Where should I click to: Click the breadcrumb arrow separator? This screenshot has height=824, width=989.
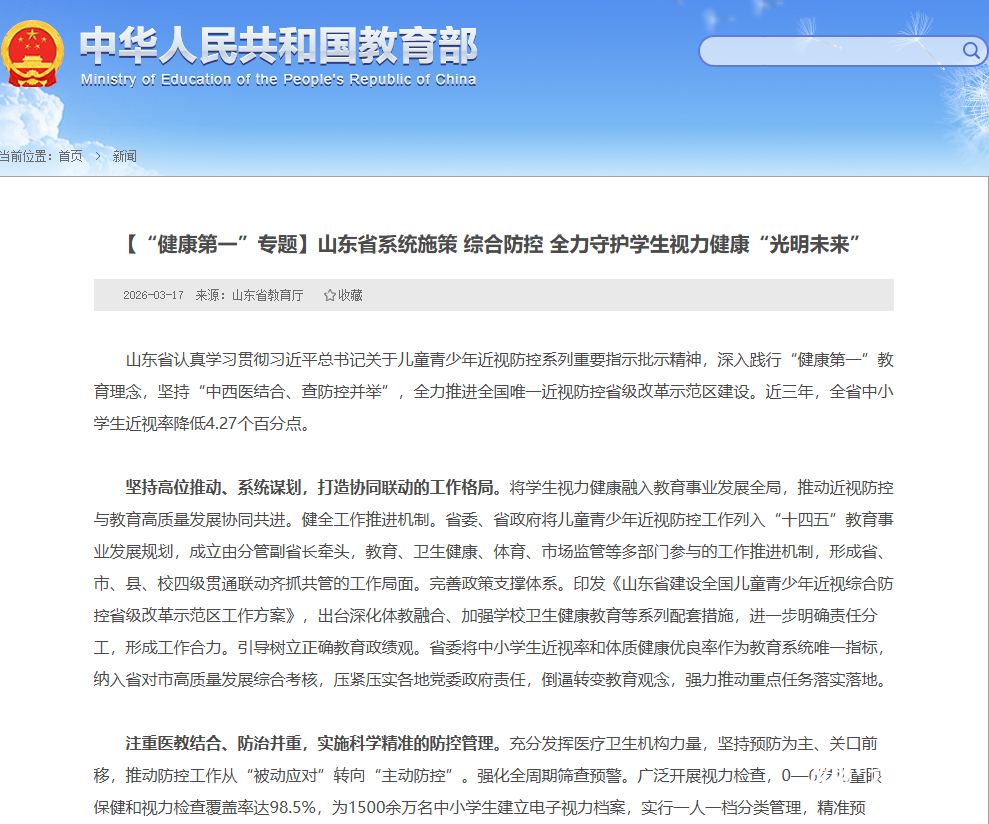(98, 156)
